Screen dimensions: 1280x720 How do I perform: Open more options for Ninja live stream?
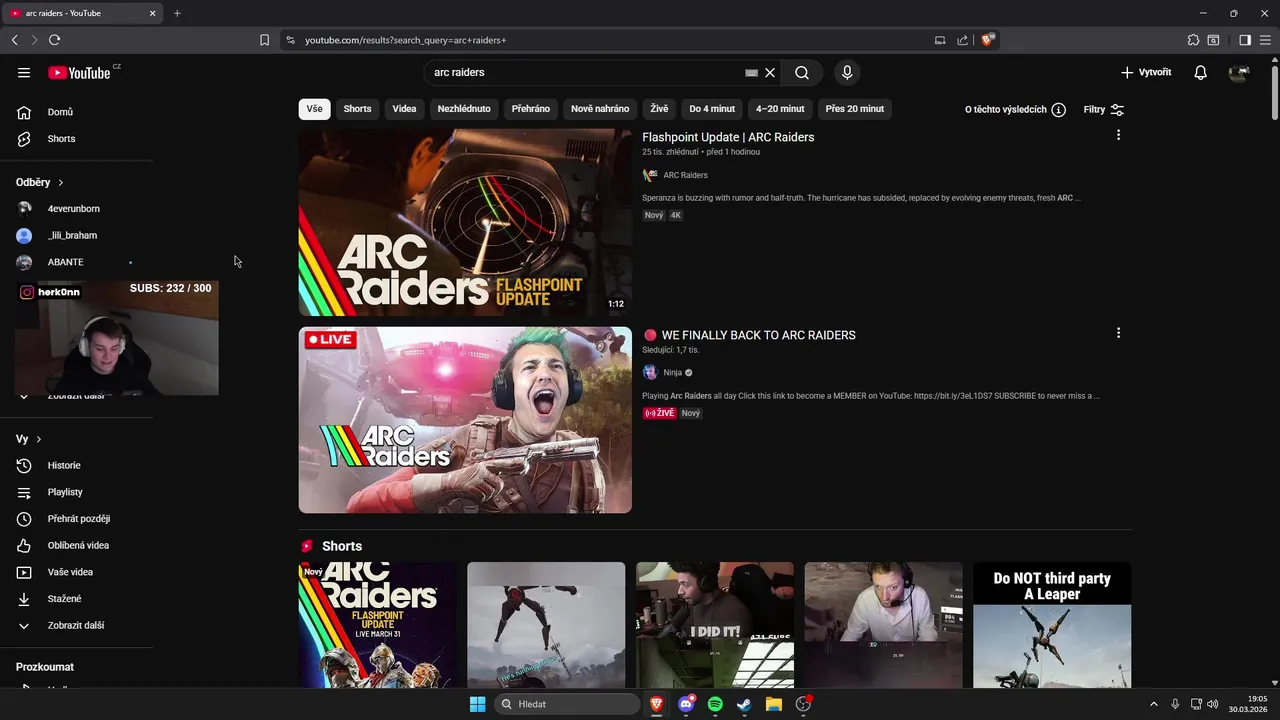(x=1118, y=333)
